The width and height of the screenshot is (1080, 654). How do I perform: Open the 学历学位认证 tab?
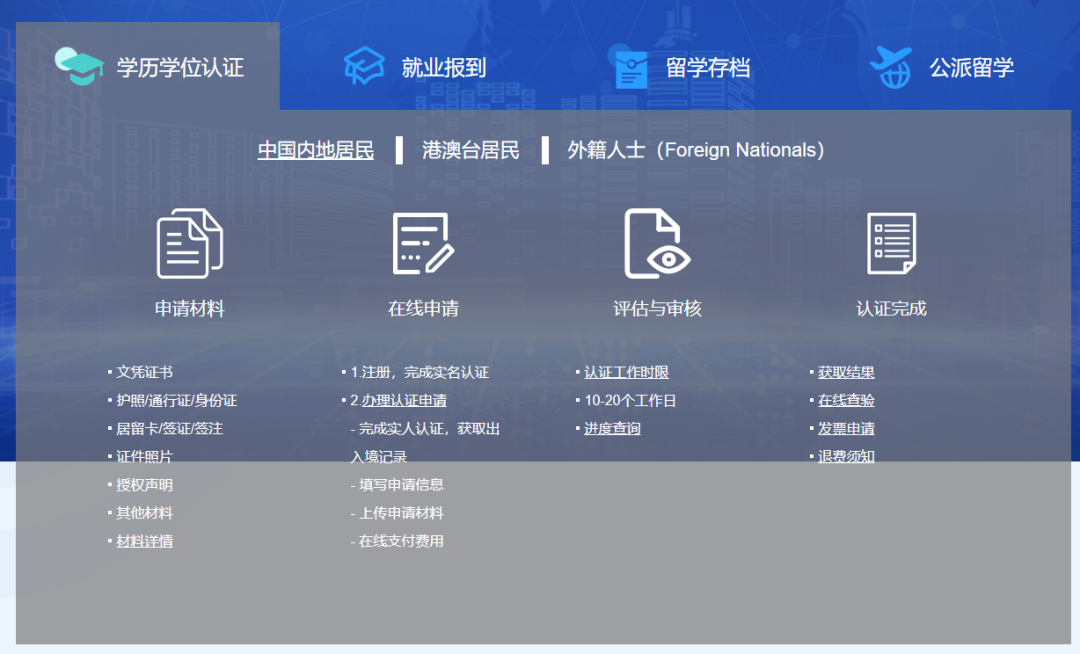147,67
